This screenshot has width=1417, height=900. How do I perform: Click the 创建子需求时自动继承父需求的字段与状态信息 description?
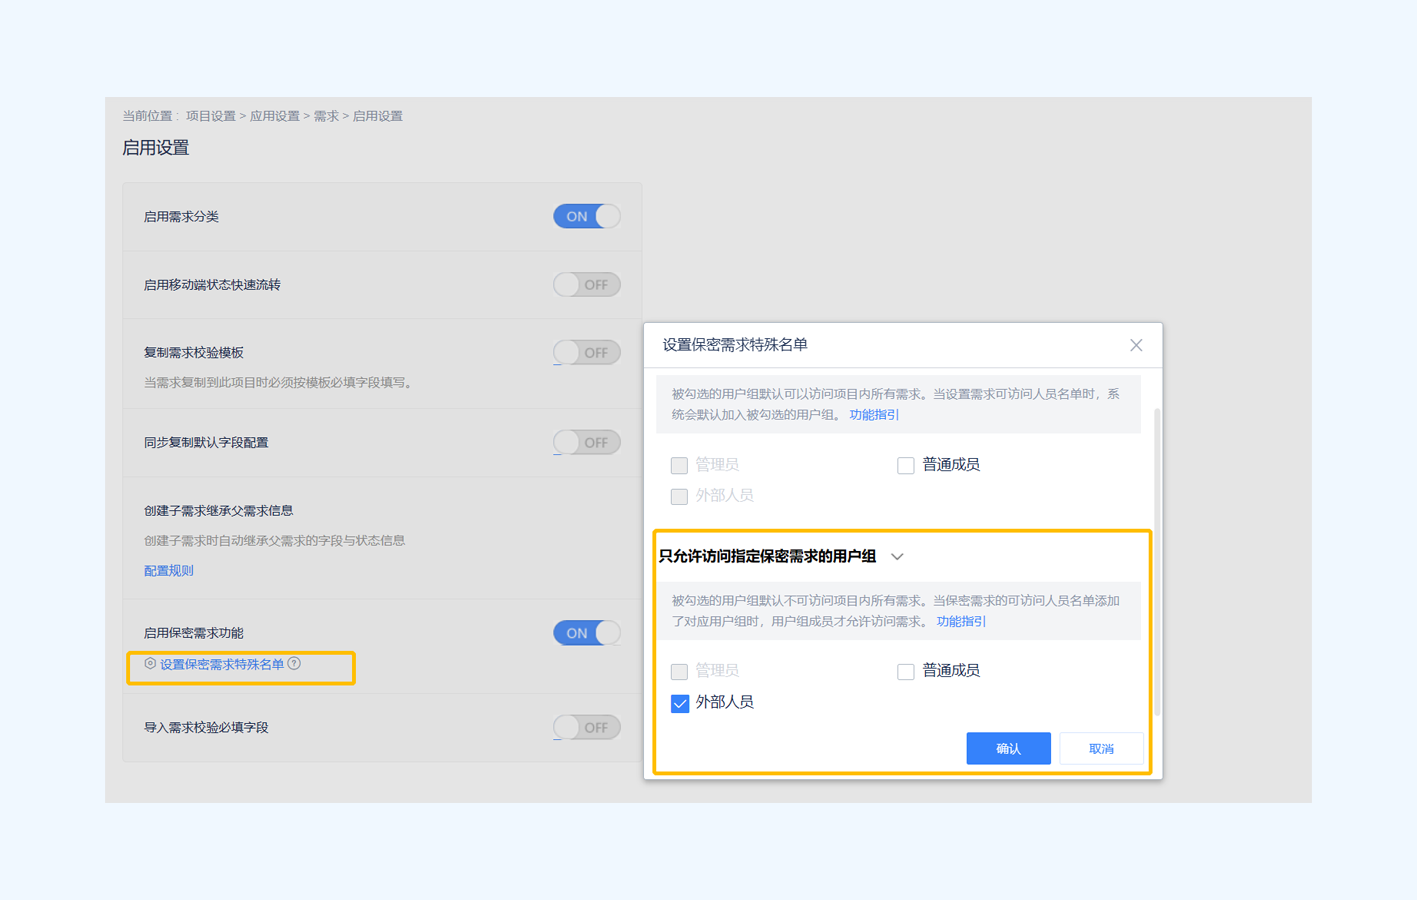click(x=274, y=540)
